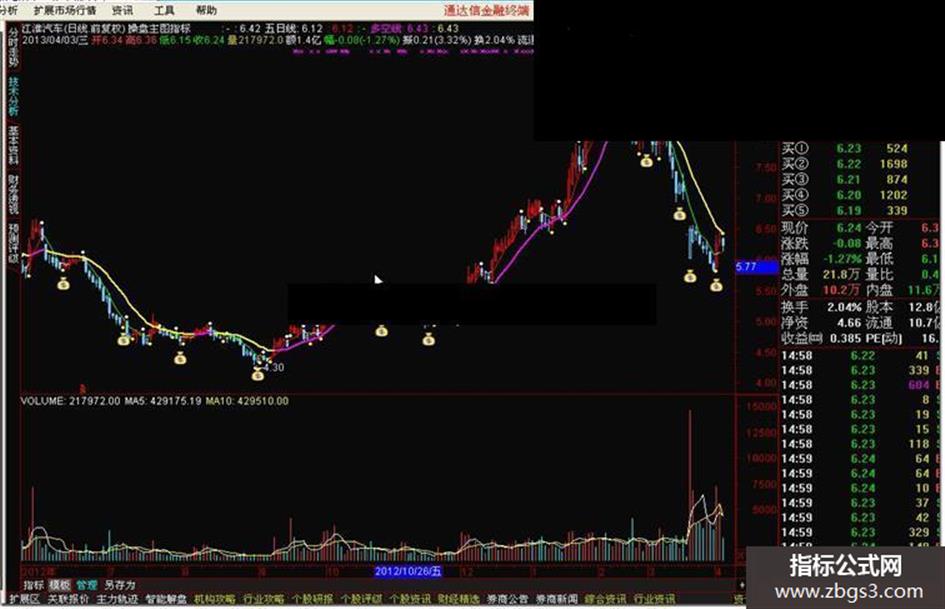
Task: Open the 扩展市场行情 menu
Action: (64, 10)
